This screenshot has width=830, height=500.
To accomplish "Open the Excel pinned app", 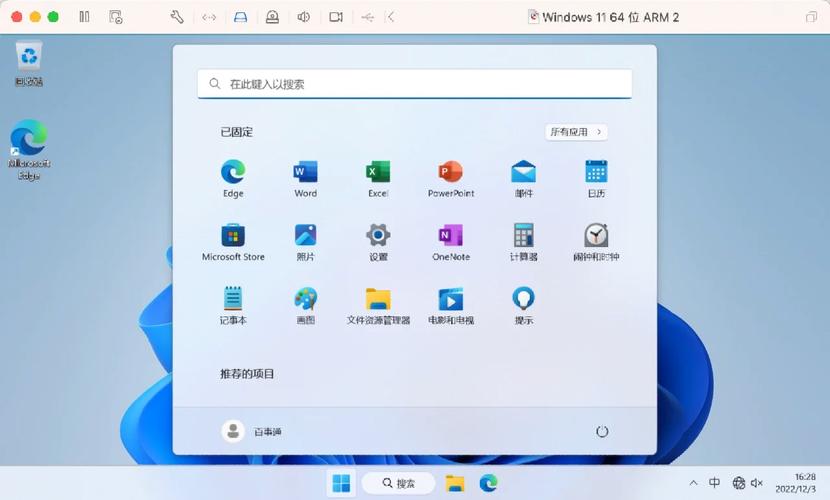I will (x=378, y=178).
